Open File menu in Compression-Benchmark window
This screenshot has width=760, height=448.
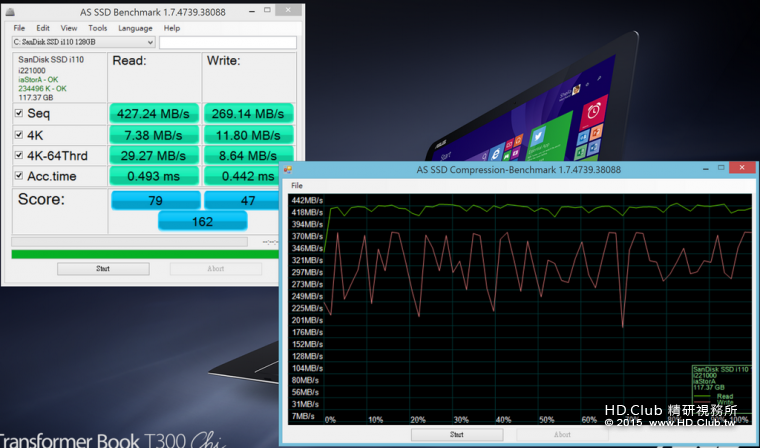pyautogui.click(x=297, y=186)
